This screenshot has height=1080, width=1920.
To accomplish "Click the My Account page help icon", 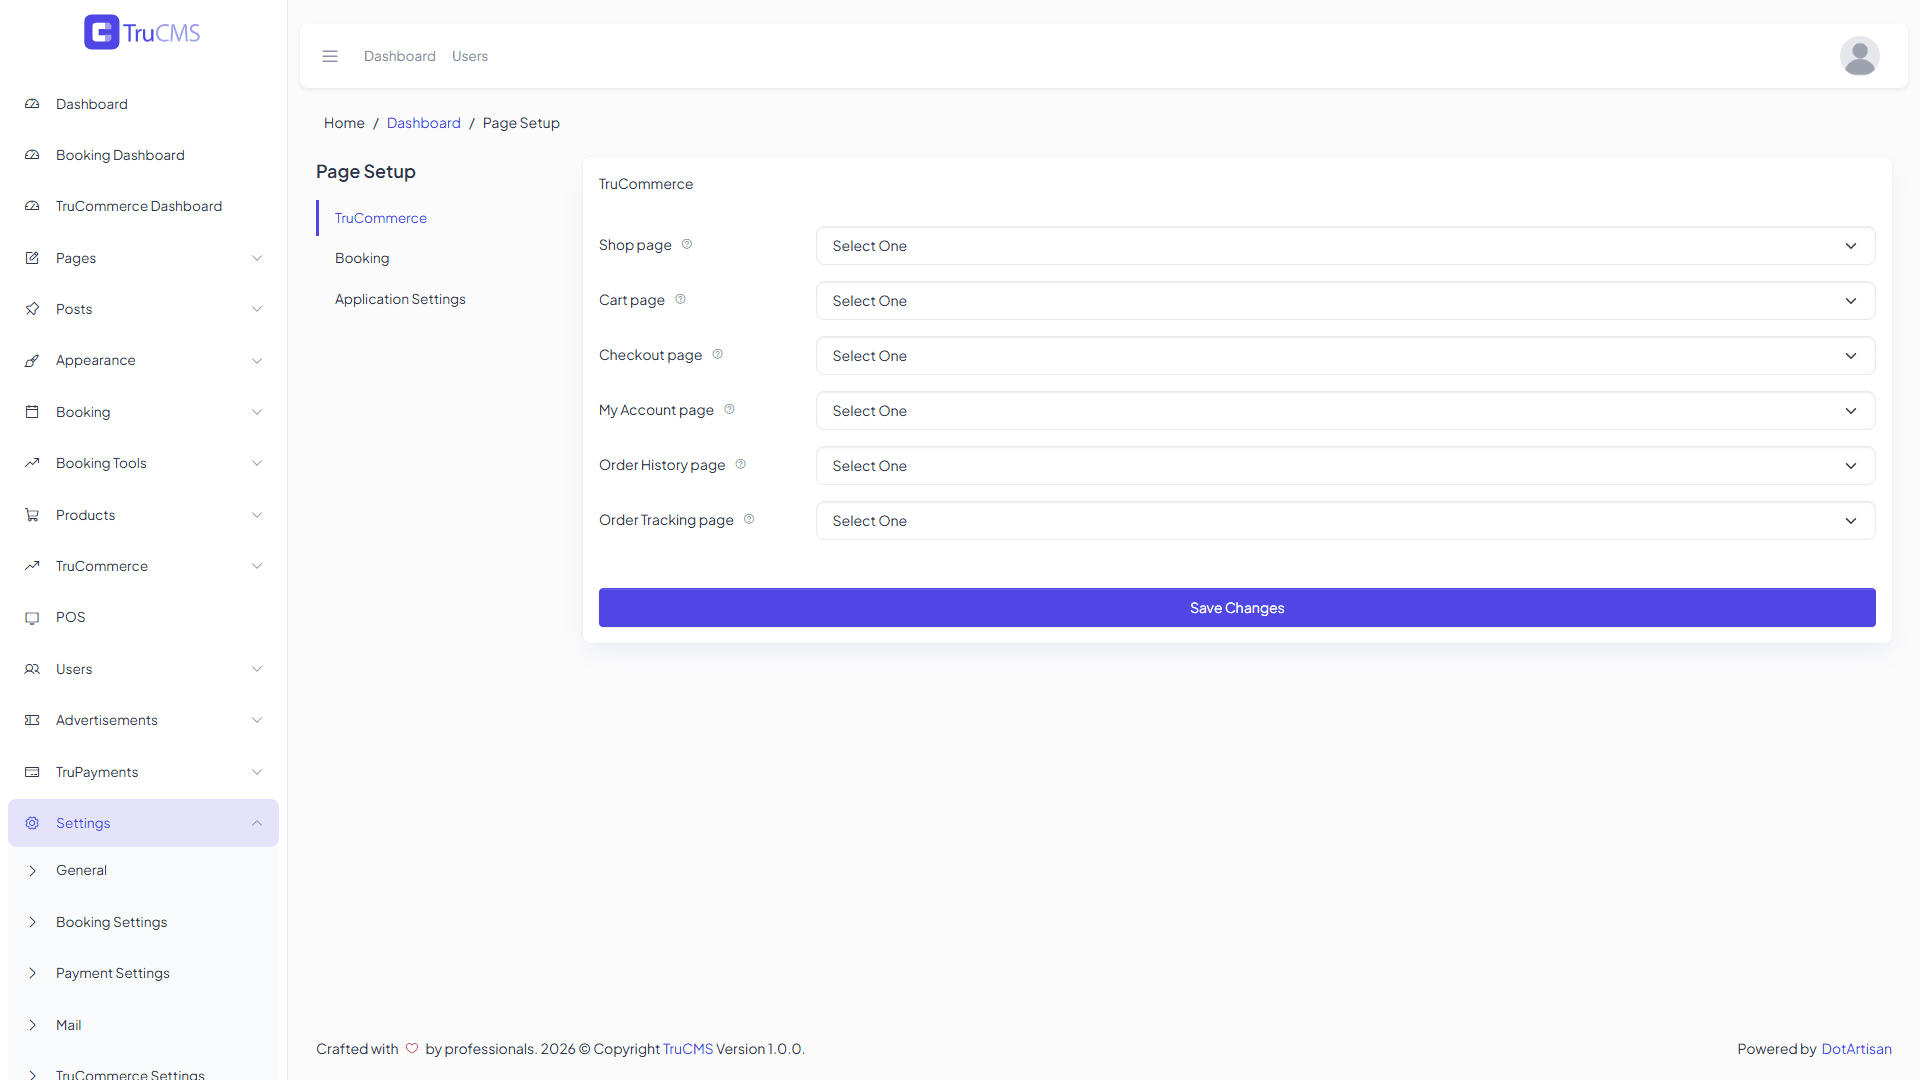I will pyautogui.click(x=729, y=409).
